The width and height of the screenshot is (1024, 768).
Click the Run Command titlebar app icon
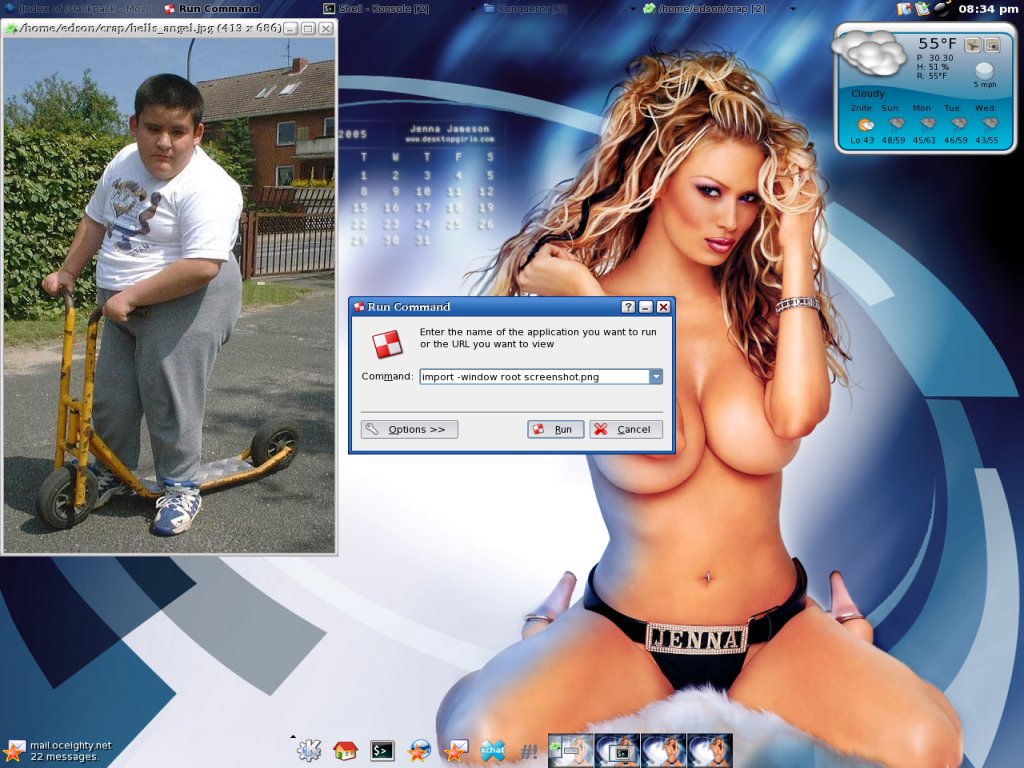pos(359,306)
